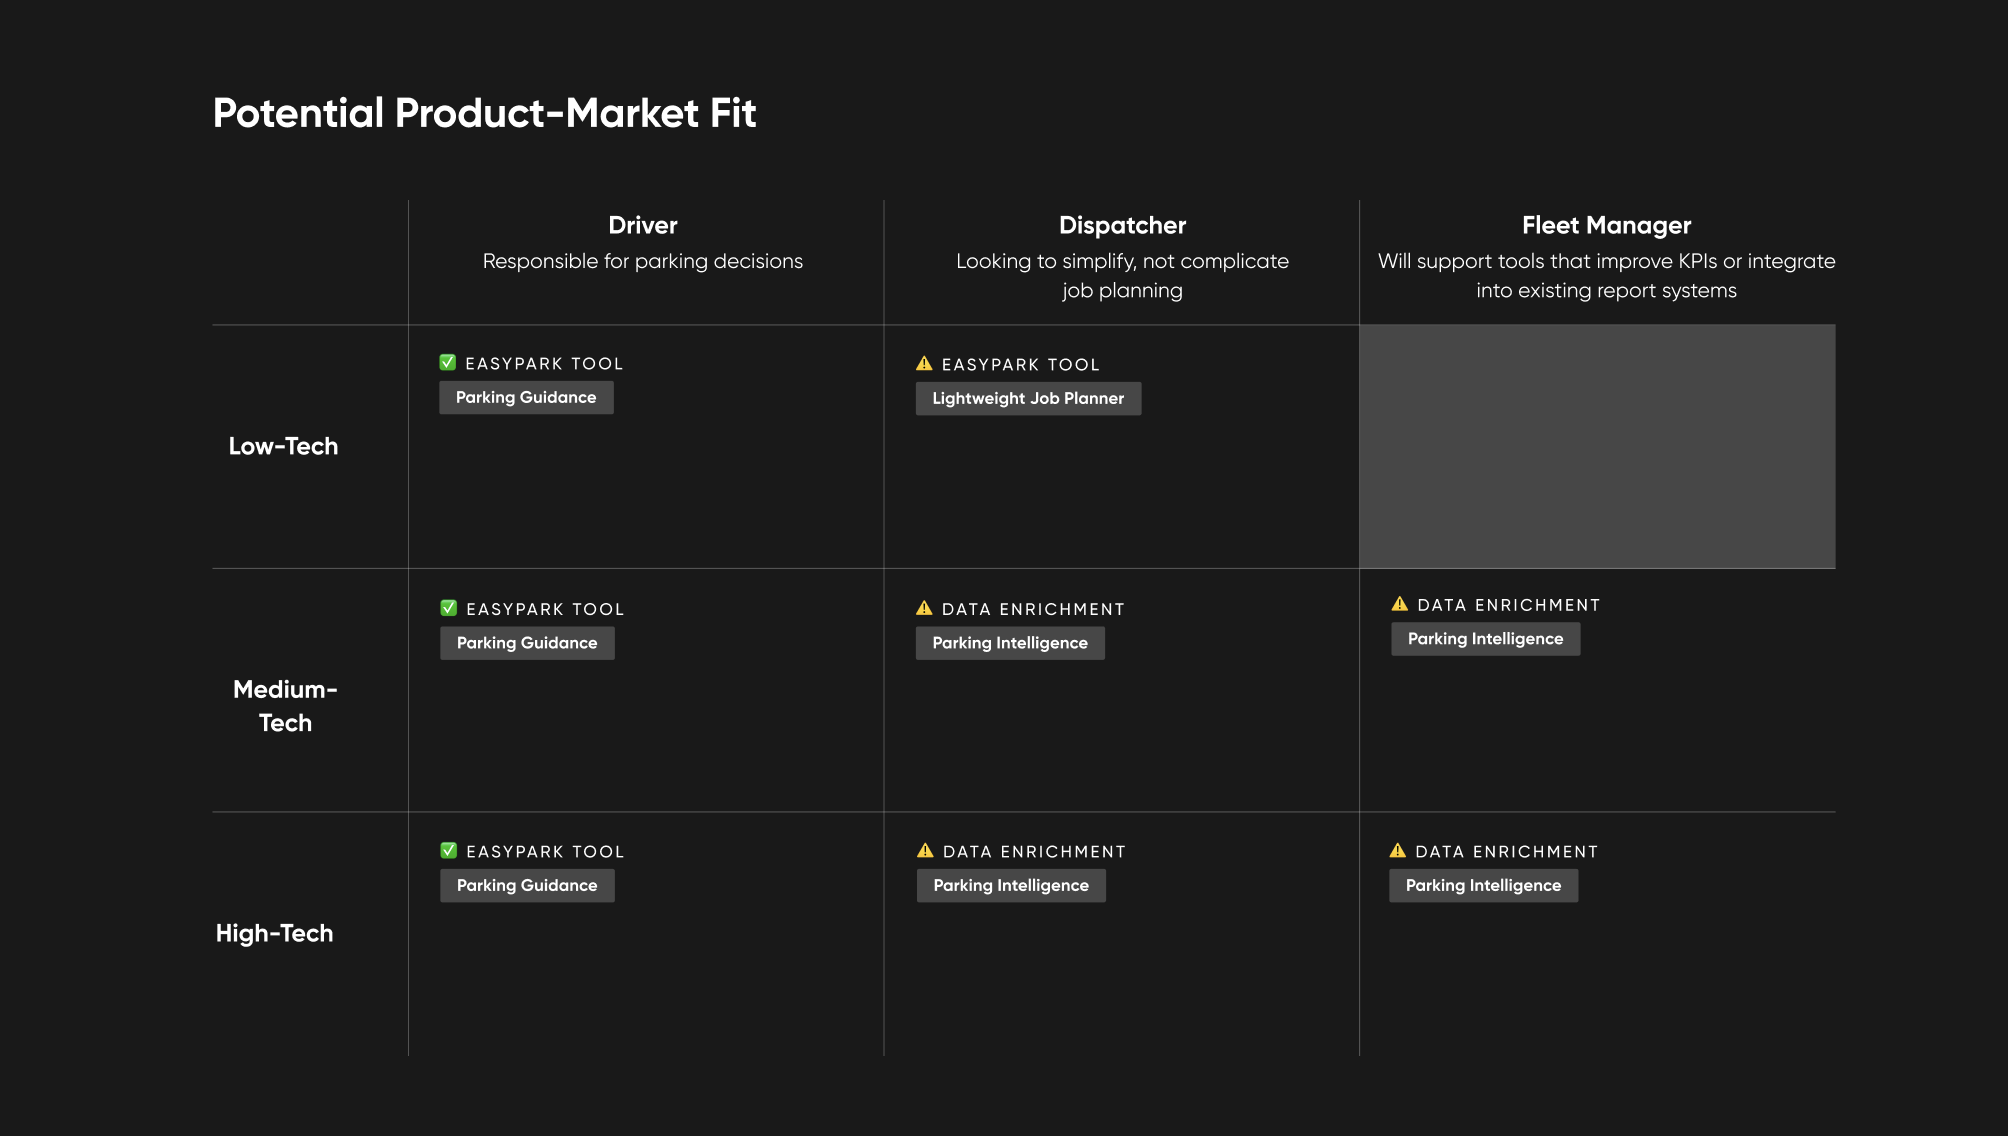The image size is (2008, 1136).
Task: Click the warning icon in Medium-Tech Dispatcher cell
Action: 924,608
